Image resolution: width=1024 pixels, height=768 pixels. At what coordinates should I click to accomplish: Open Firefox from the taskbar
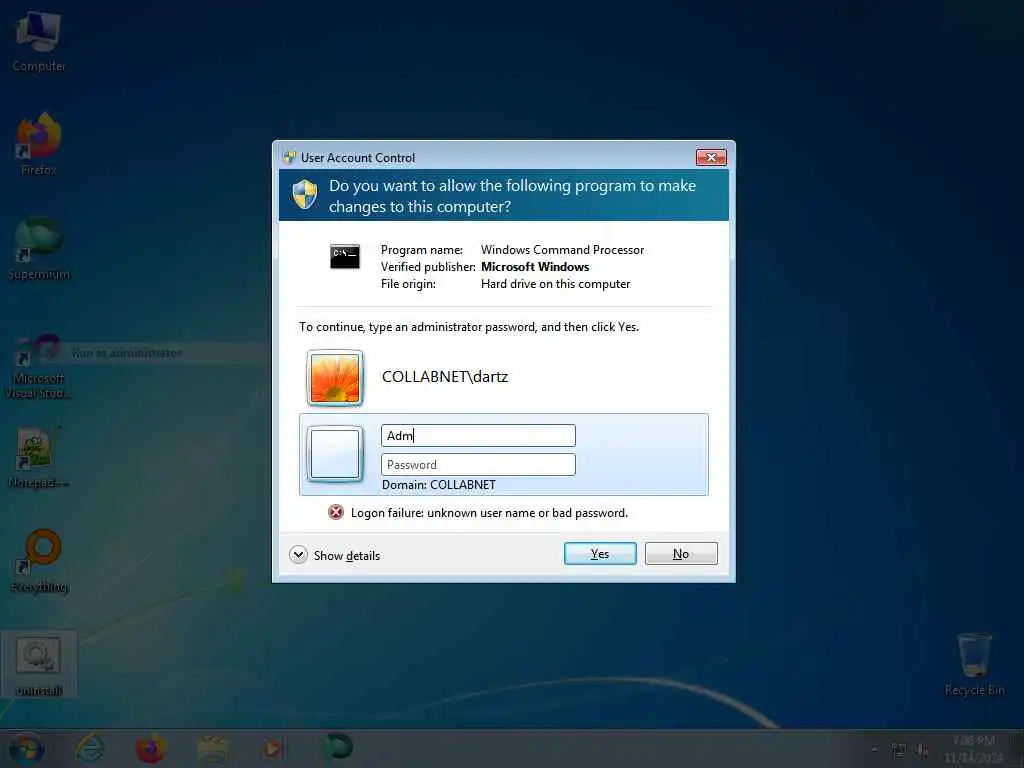click(150, 748)
